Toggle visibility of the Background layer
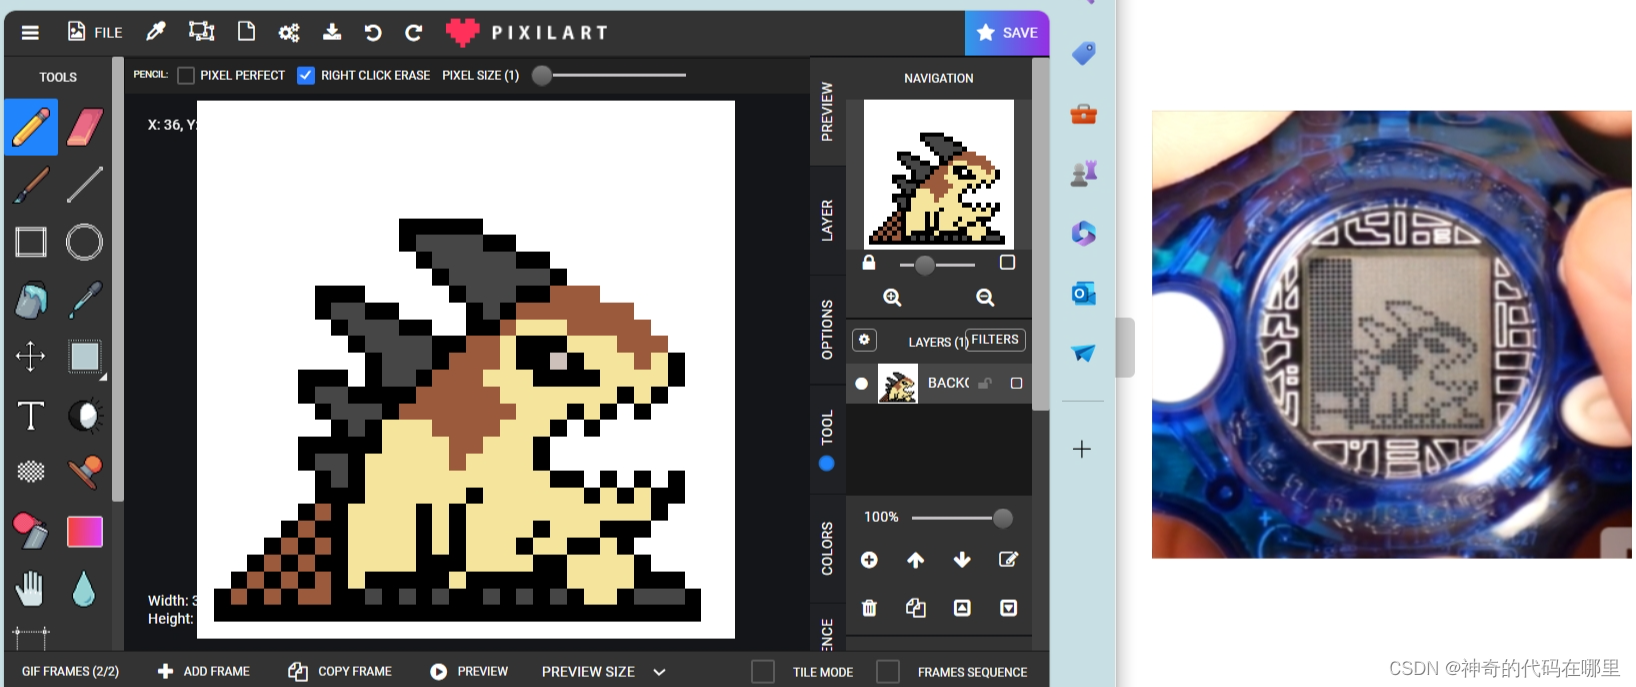The width and height of the screenshot is (1636, 687). click(x=861, y=383)
